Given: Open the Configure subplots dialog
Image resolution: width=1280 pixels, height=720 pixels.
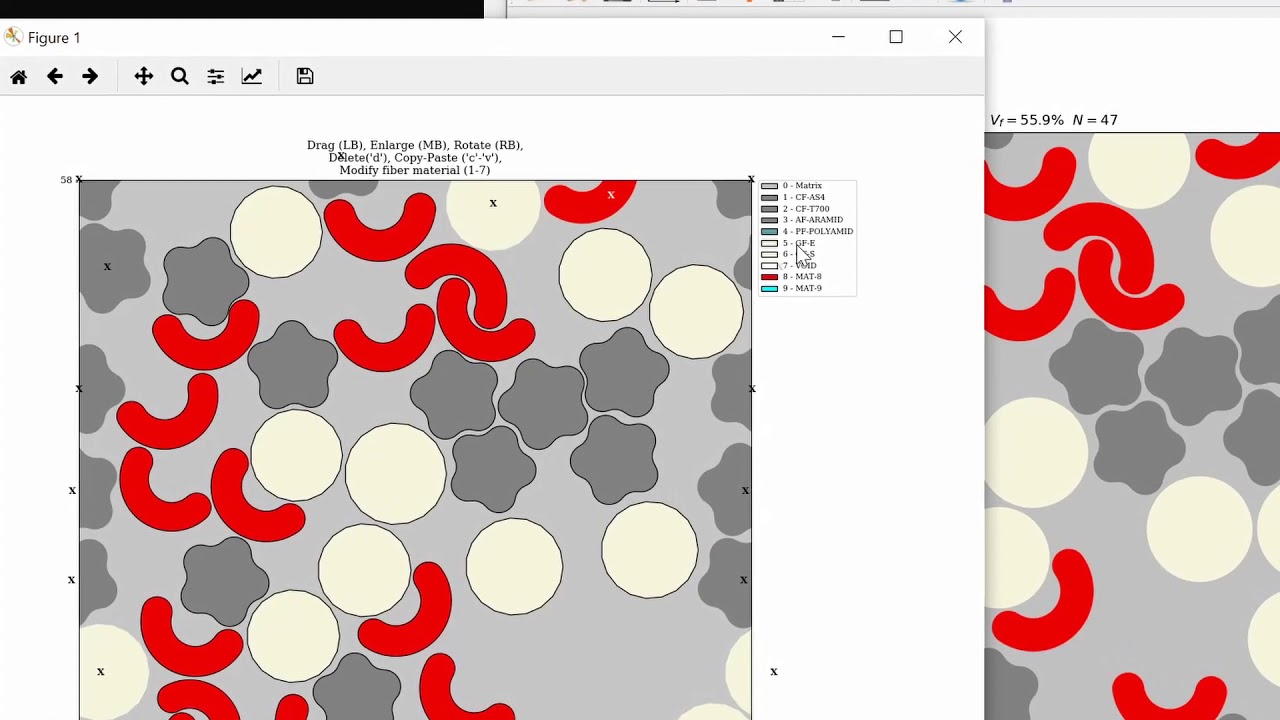Looking at the screenshot, I should pyautogui.click(x=216, y=77).
